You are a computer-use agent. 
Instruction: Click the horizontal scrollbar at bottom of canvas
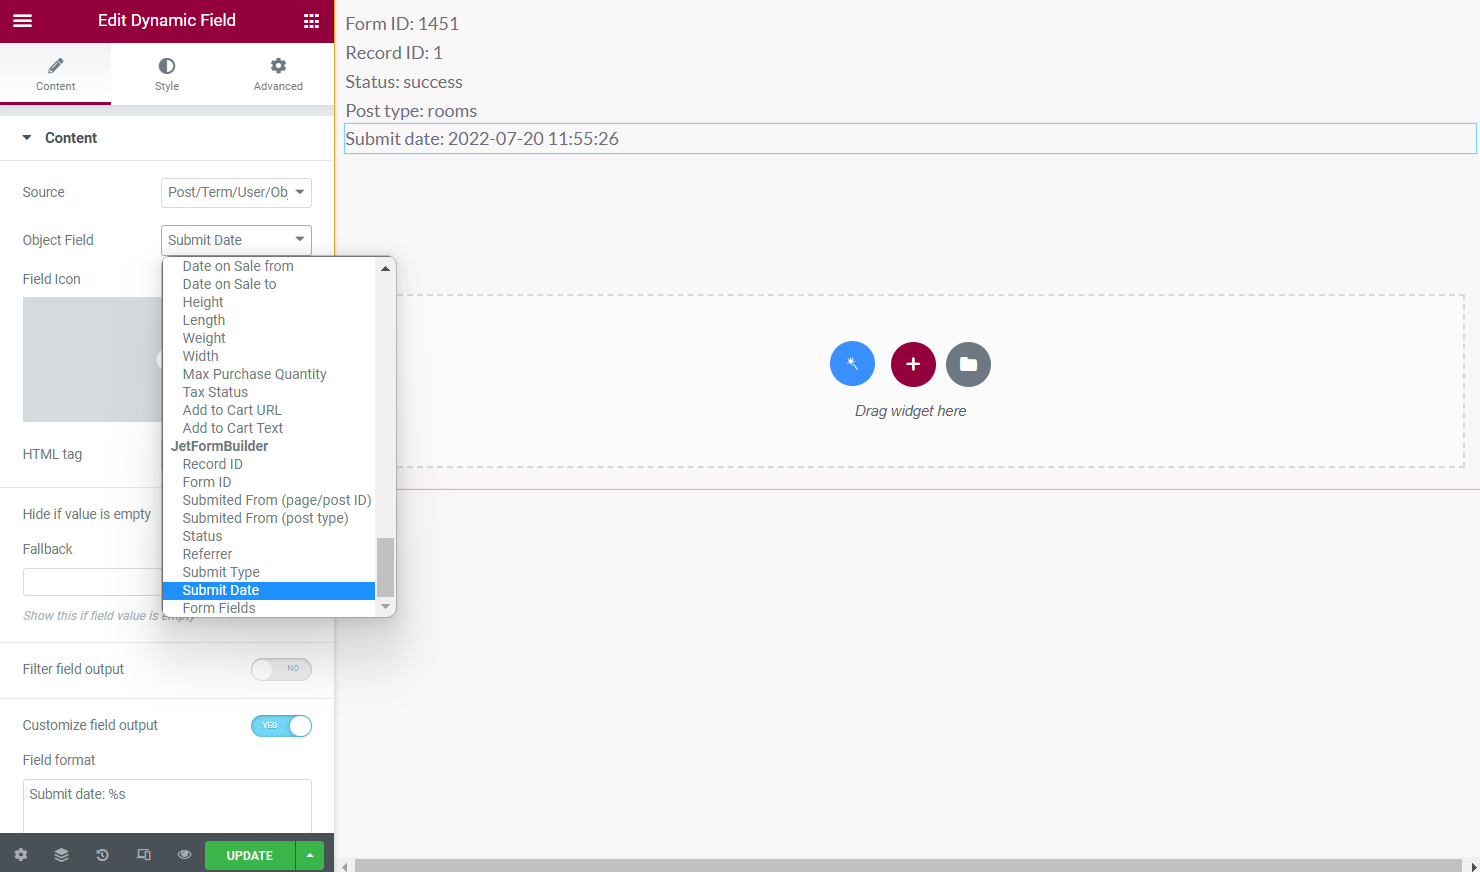click(x=908, y=865)
